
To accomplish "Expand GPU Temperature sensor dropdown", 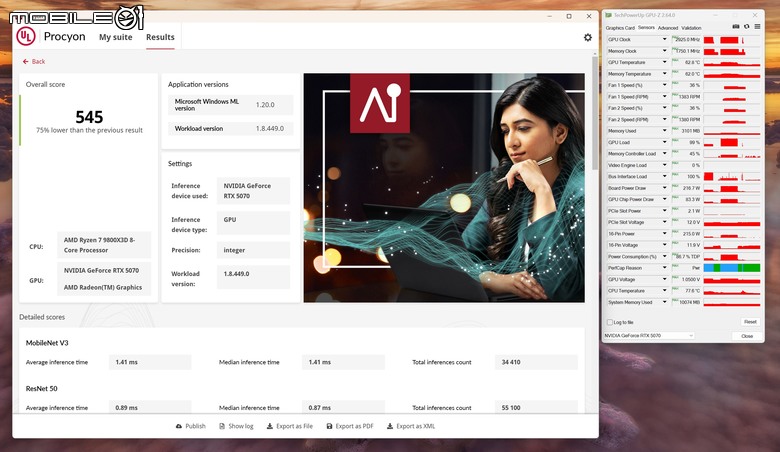I will point(664,62).
